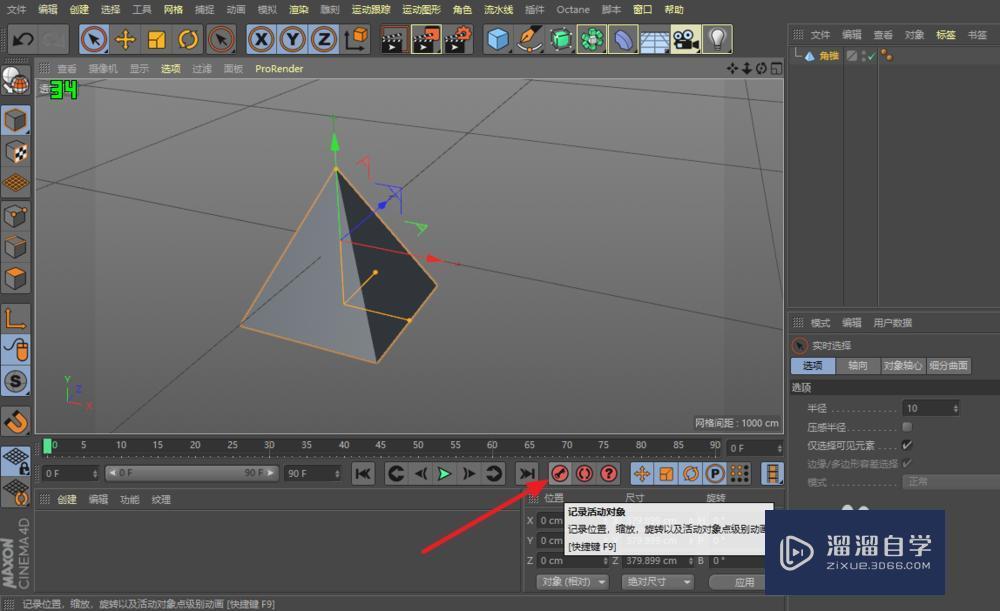Click the green Play forward button

point(445,473)
